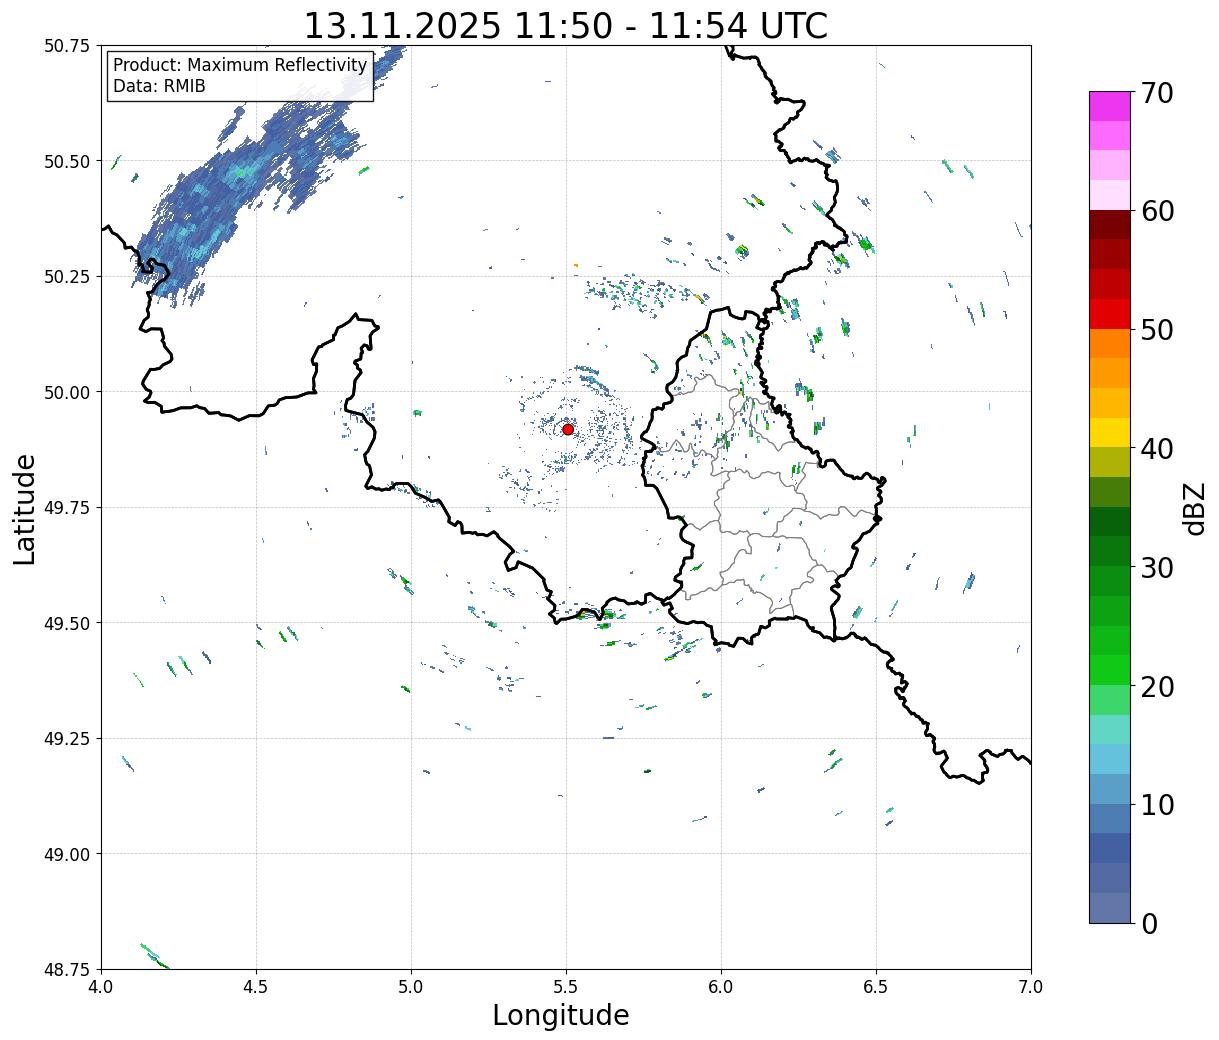Click the latitude tick label 50.50
Screen dimensions: 1219x1040
click(x=67, y=161)
